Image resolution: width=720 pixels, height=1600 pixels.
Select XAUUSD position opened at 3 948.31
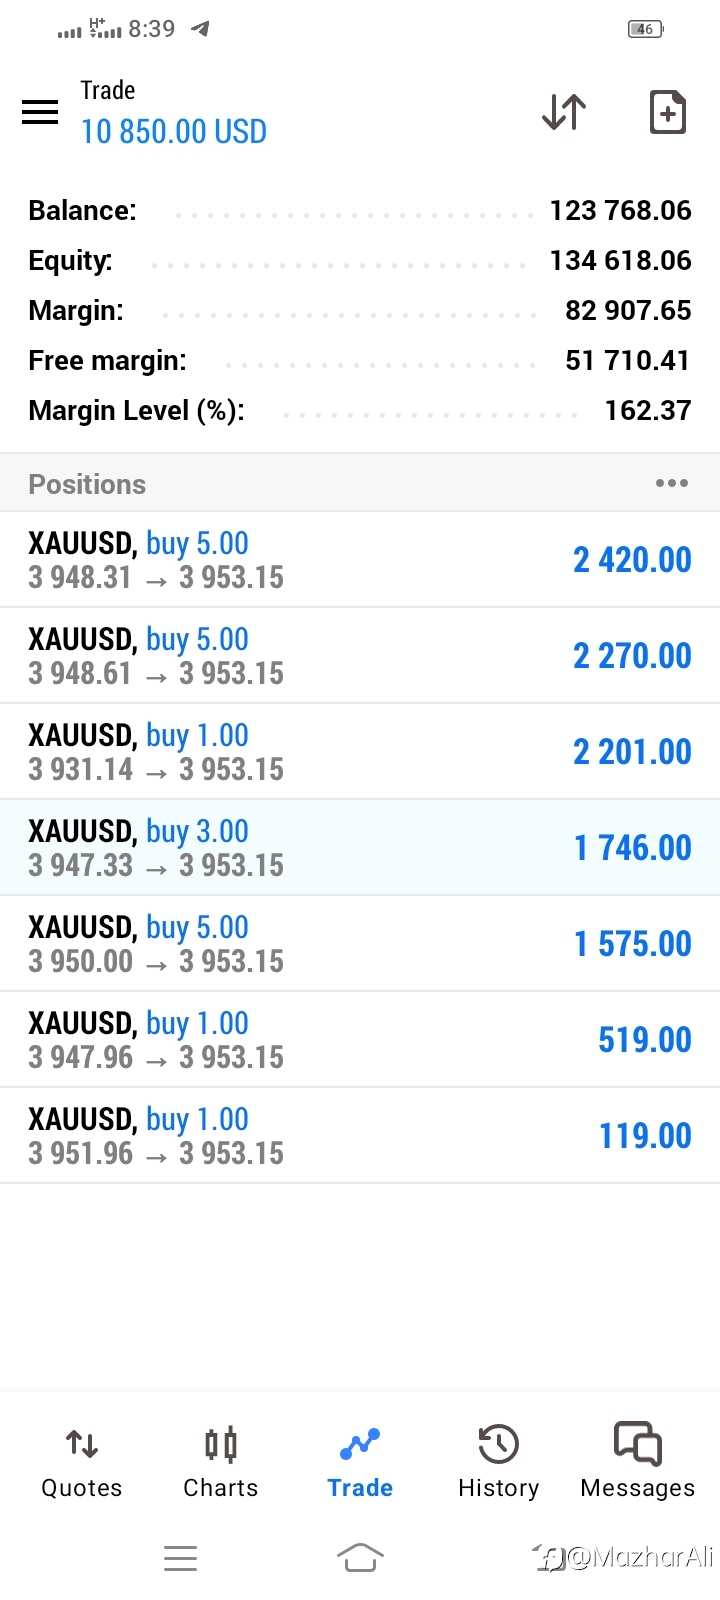point(360,560)
